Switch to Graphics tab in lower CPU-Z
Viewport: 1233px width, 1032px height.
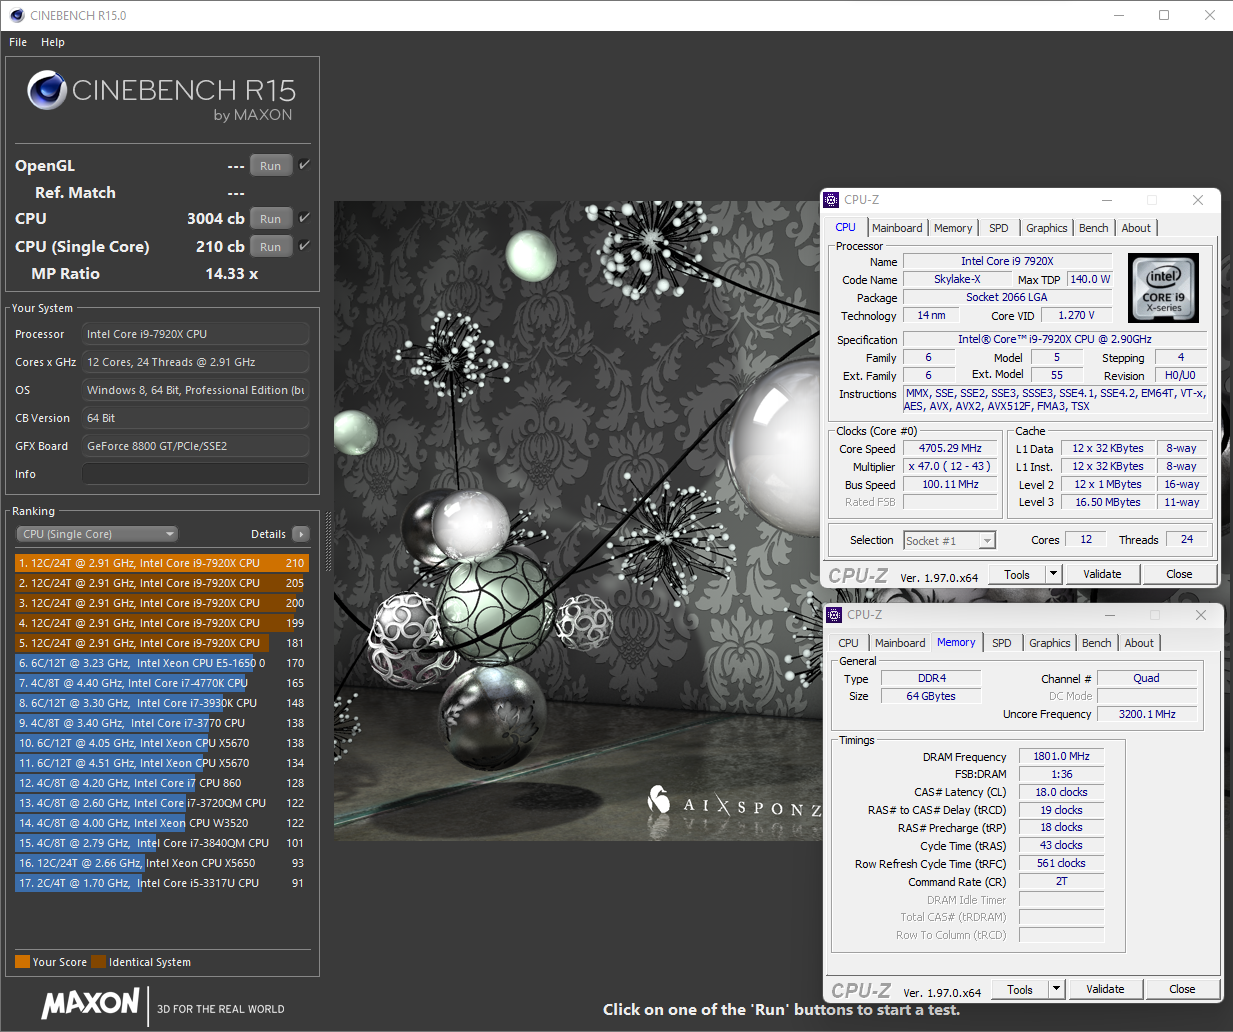click(x=1050, y=643)
